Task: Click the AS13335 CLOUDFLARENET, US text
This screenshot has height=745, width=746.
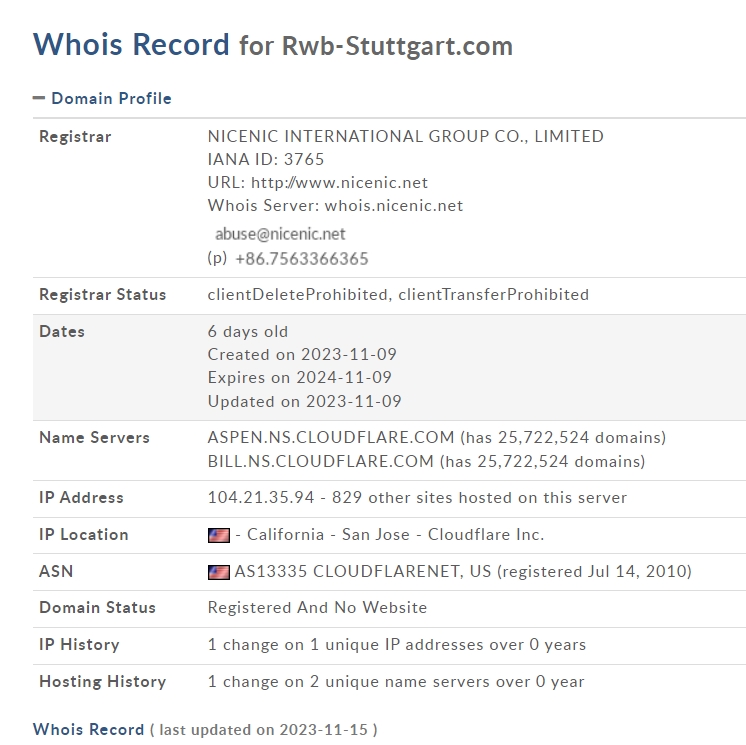Action: (x=363, y=571)
